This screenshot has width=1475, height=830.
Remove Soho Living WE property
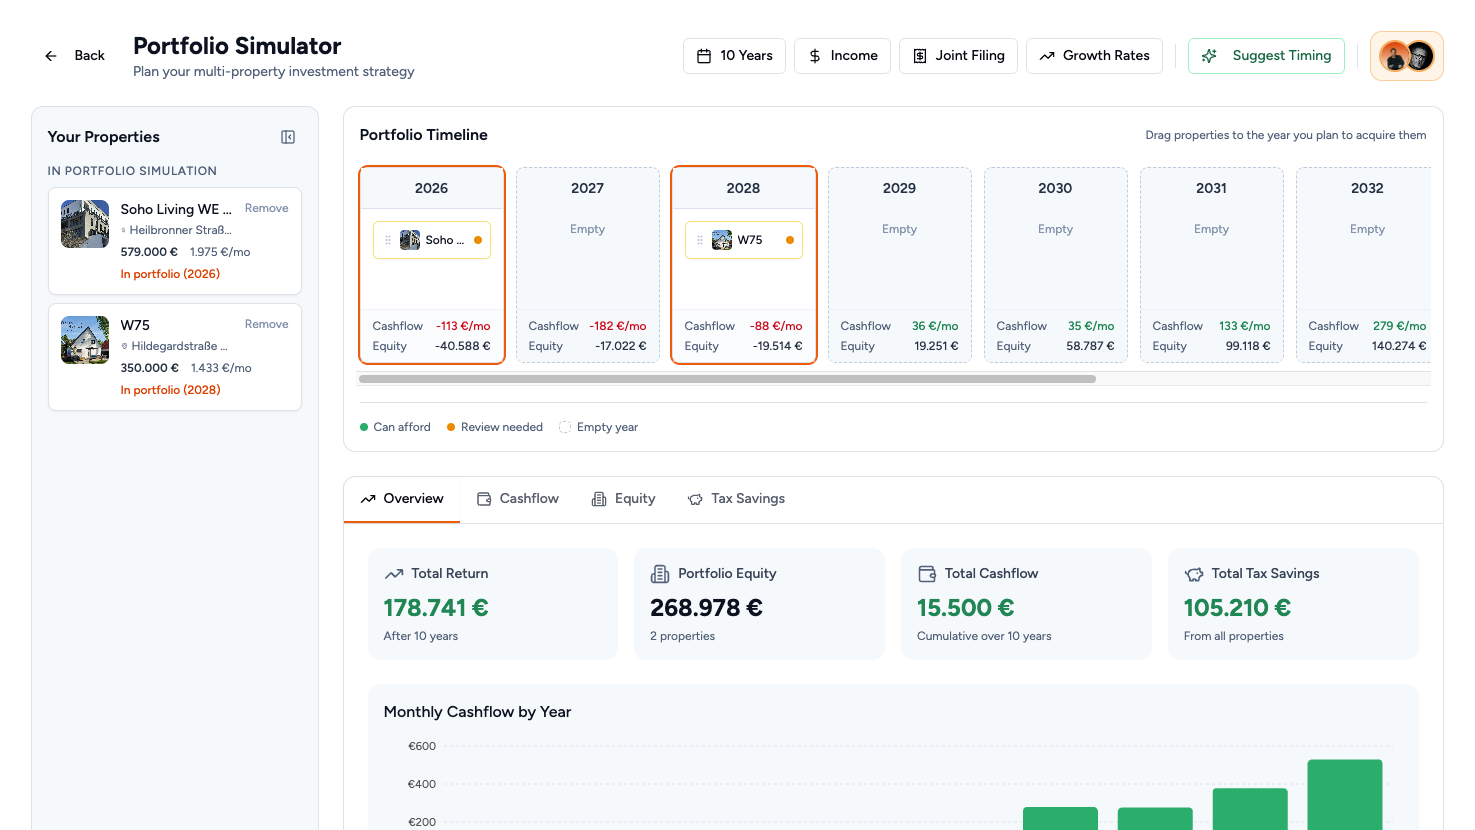coord(266,208)
